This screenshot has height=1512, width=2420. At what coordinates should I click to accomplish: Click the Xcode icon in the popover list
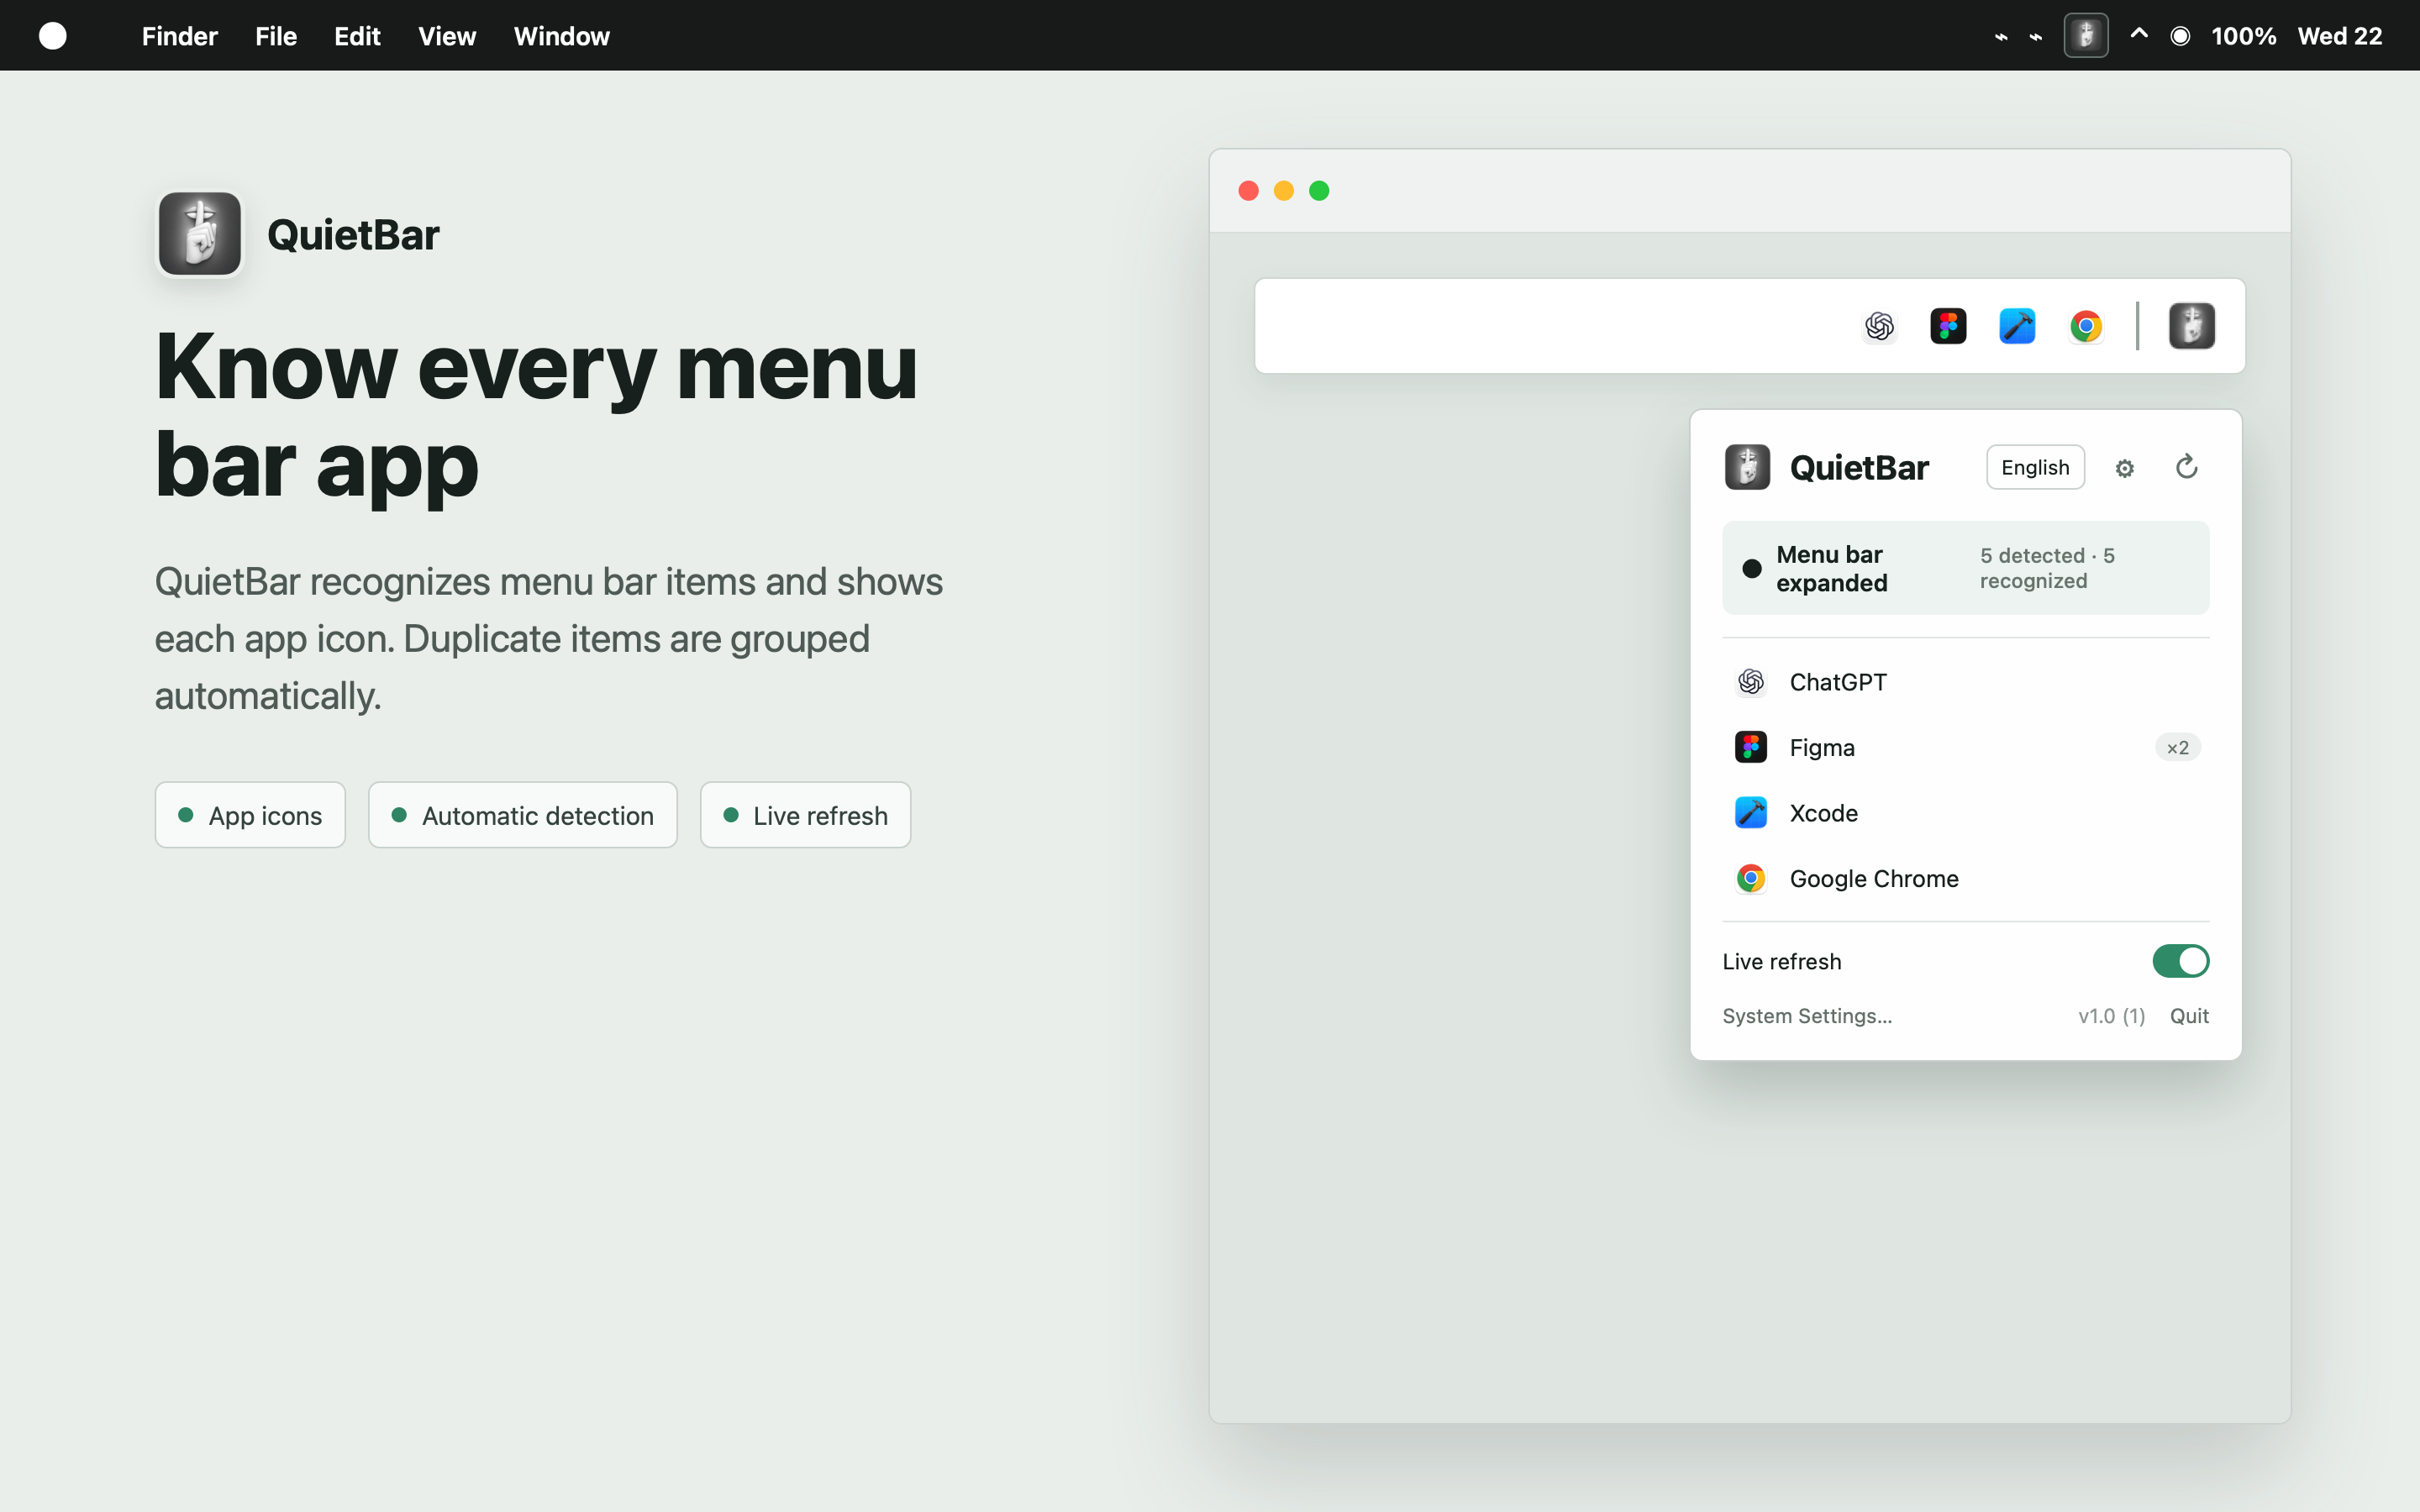click(1751, 813)
